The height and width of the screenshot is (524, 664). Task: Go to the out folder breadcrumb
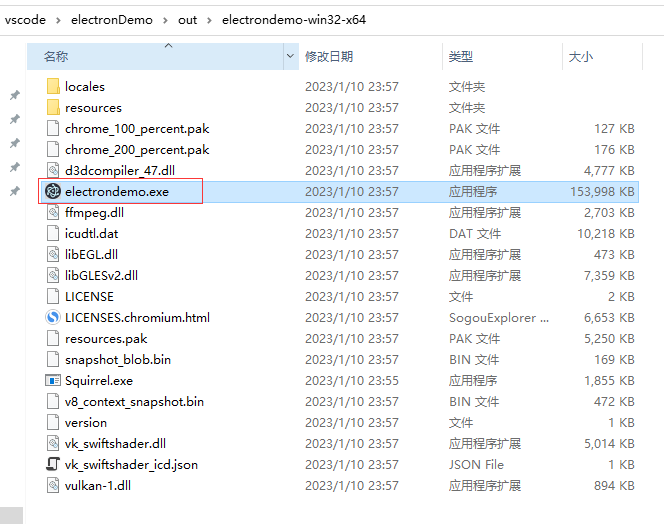point(187,21)
